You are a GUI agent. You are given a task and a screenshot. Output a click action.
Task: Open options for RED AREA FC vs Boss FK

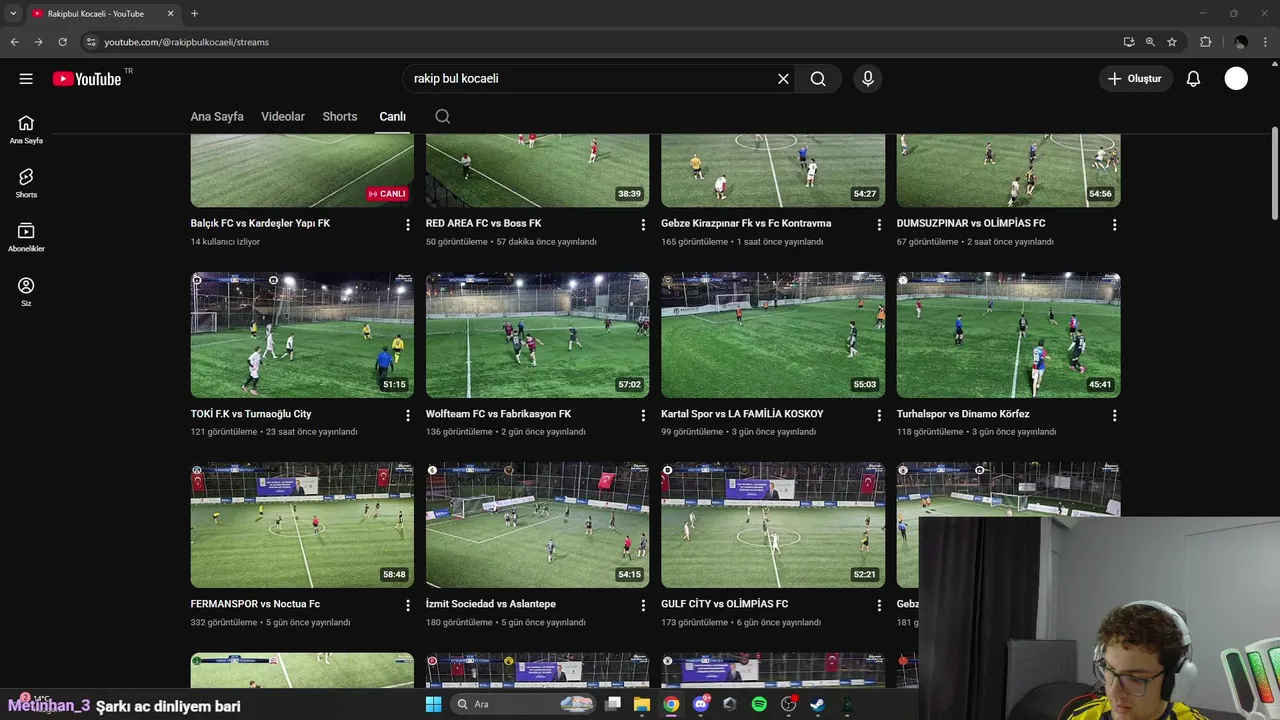(643, 225)
